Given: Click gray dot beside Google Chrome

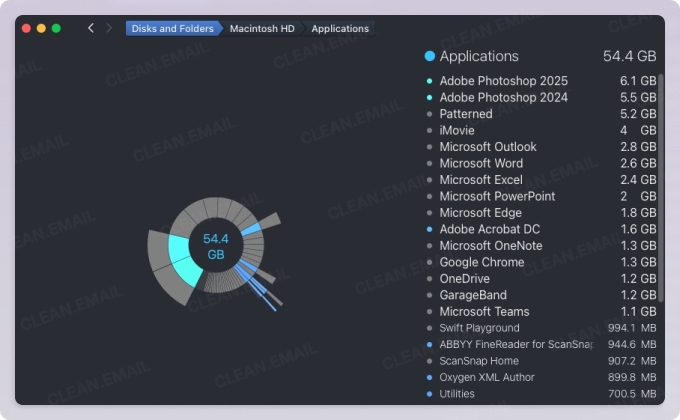Looking at the screenshot, I should click(x=429, y=262).
